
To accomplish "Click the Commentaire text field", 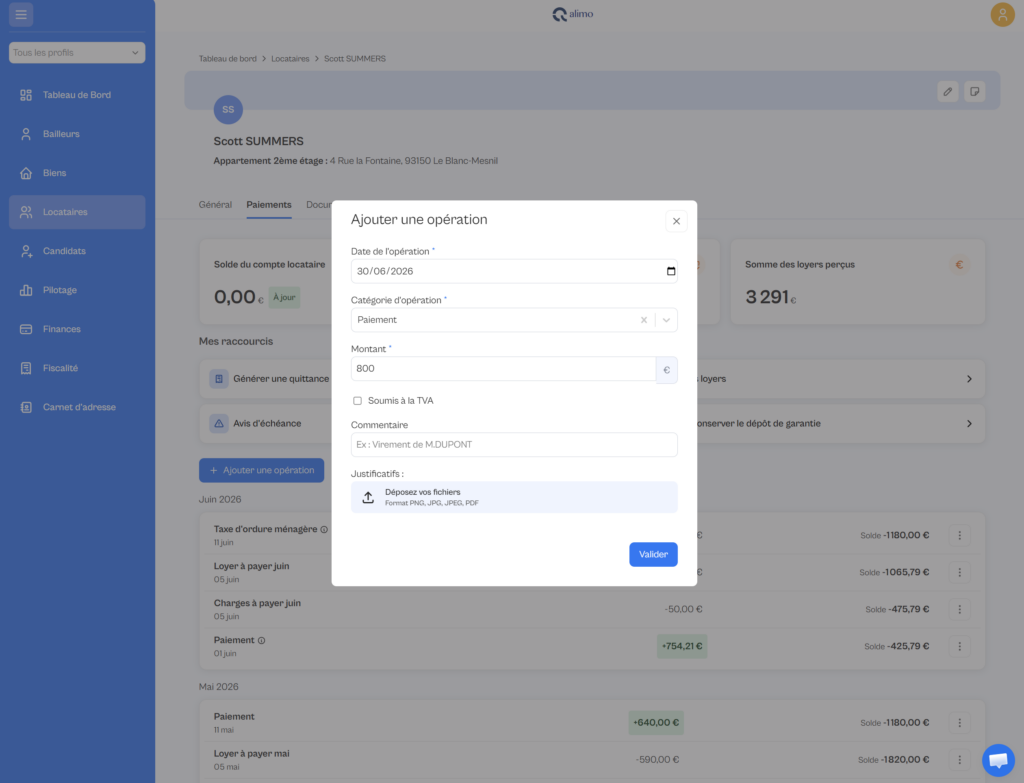I will [514, 445].
